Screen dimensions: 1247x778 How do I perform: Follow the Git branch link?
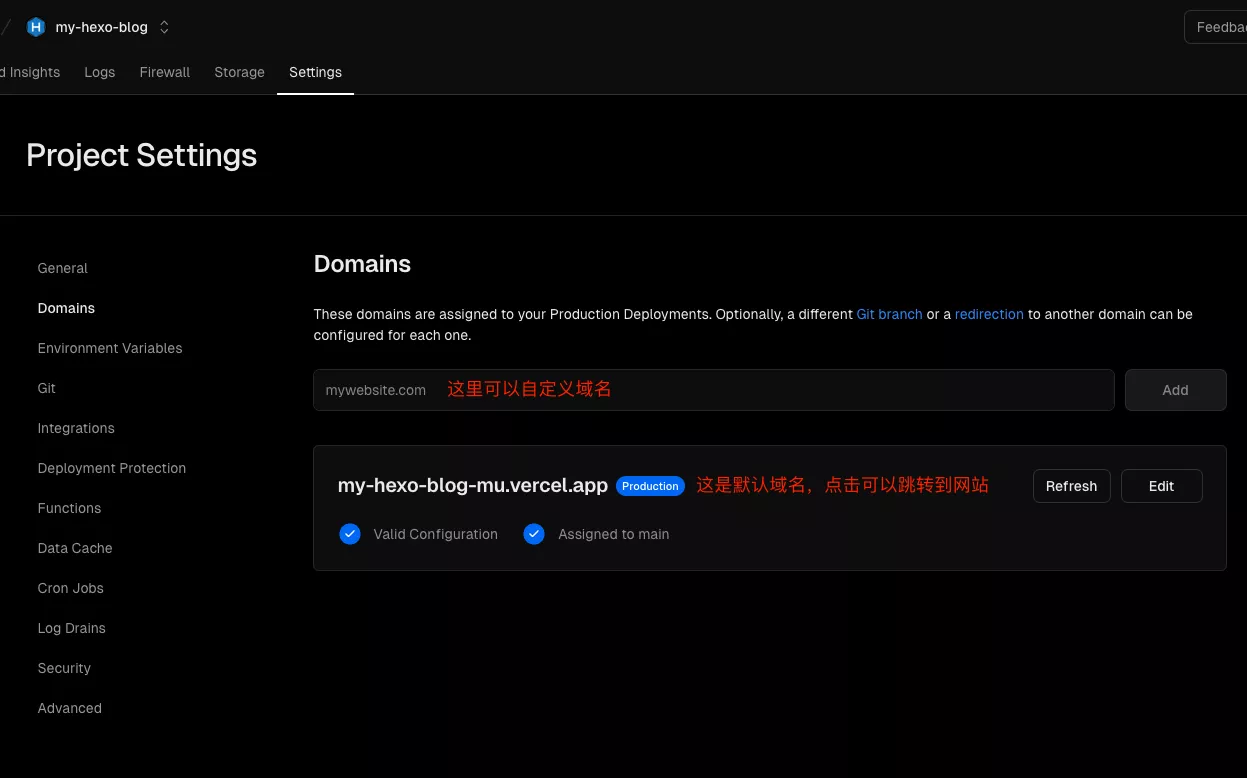click(890, 314)
